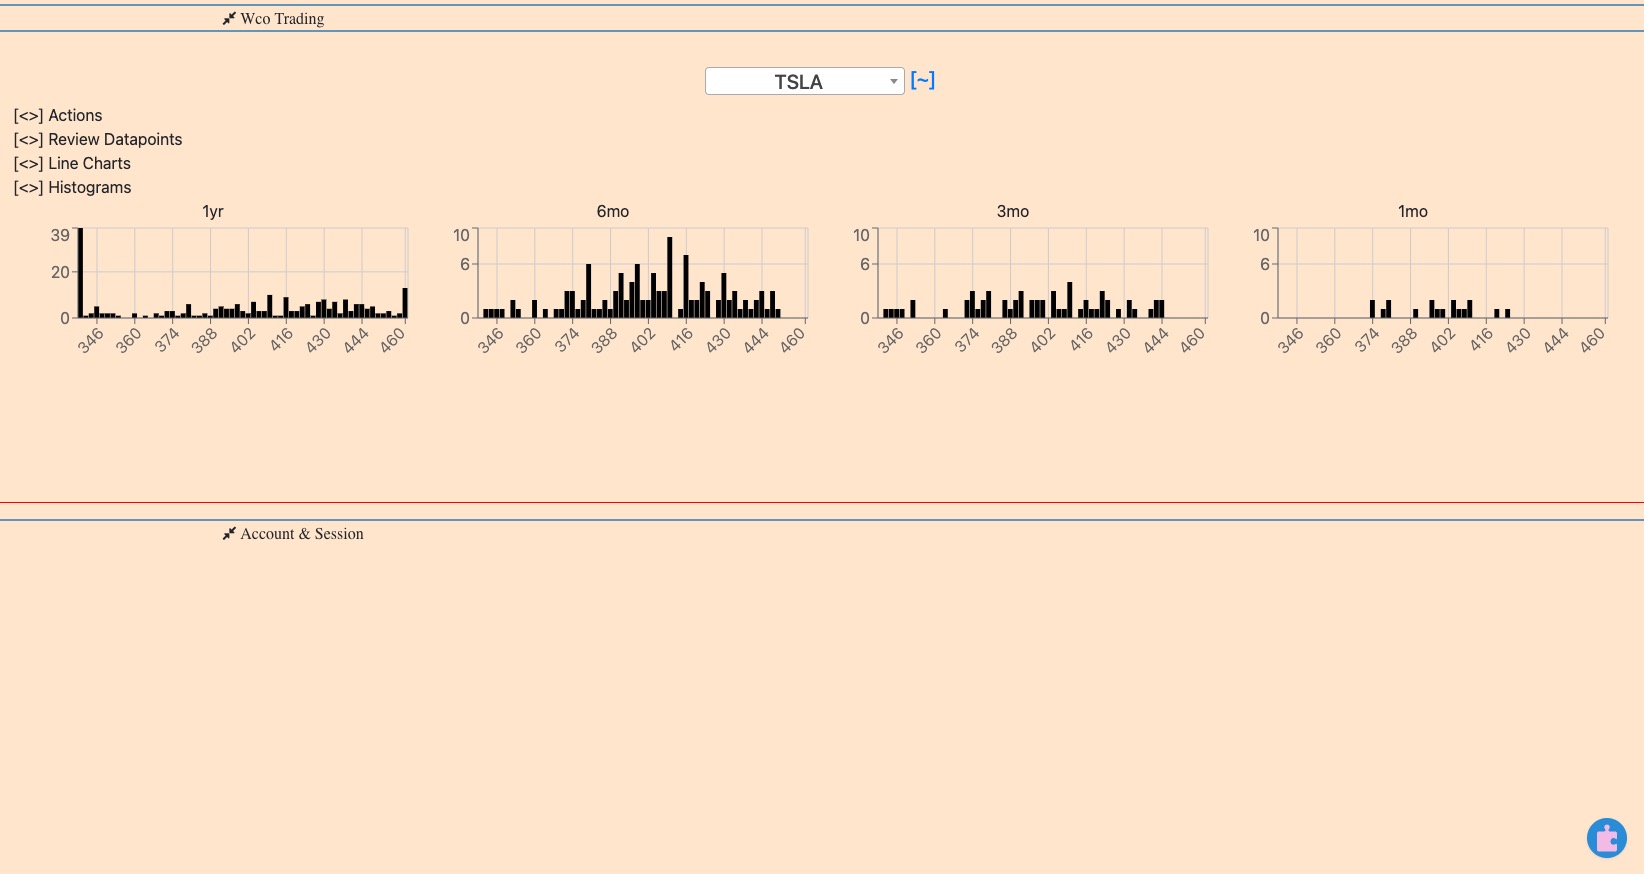Click the Wco Trading header title
Viewport: 1644px width, 874px height.
282,19
